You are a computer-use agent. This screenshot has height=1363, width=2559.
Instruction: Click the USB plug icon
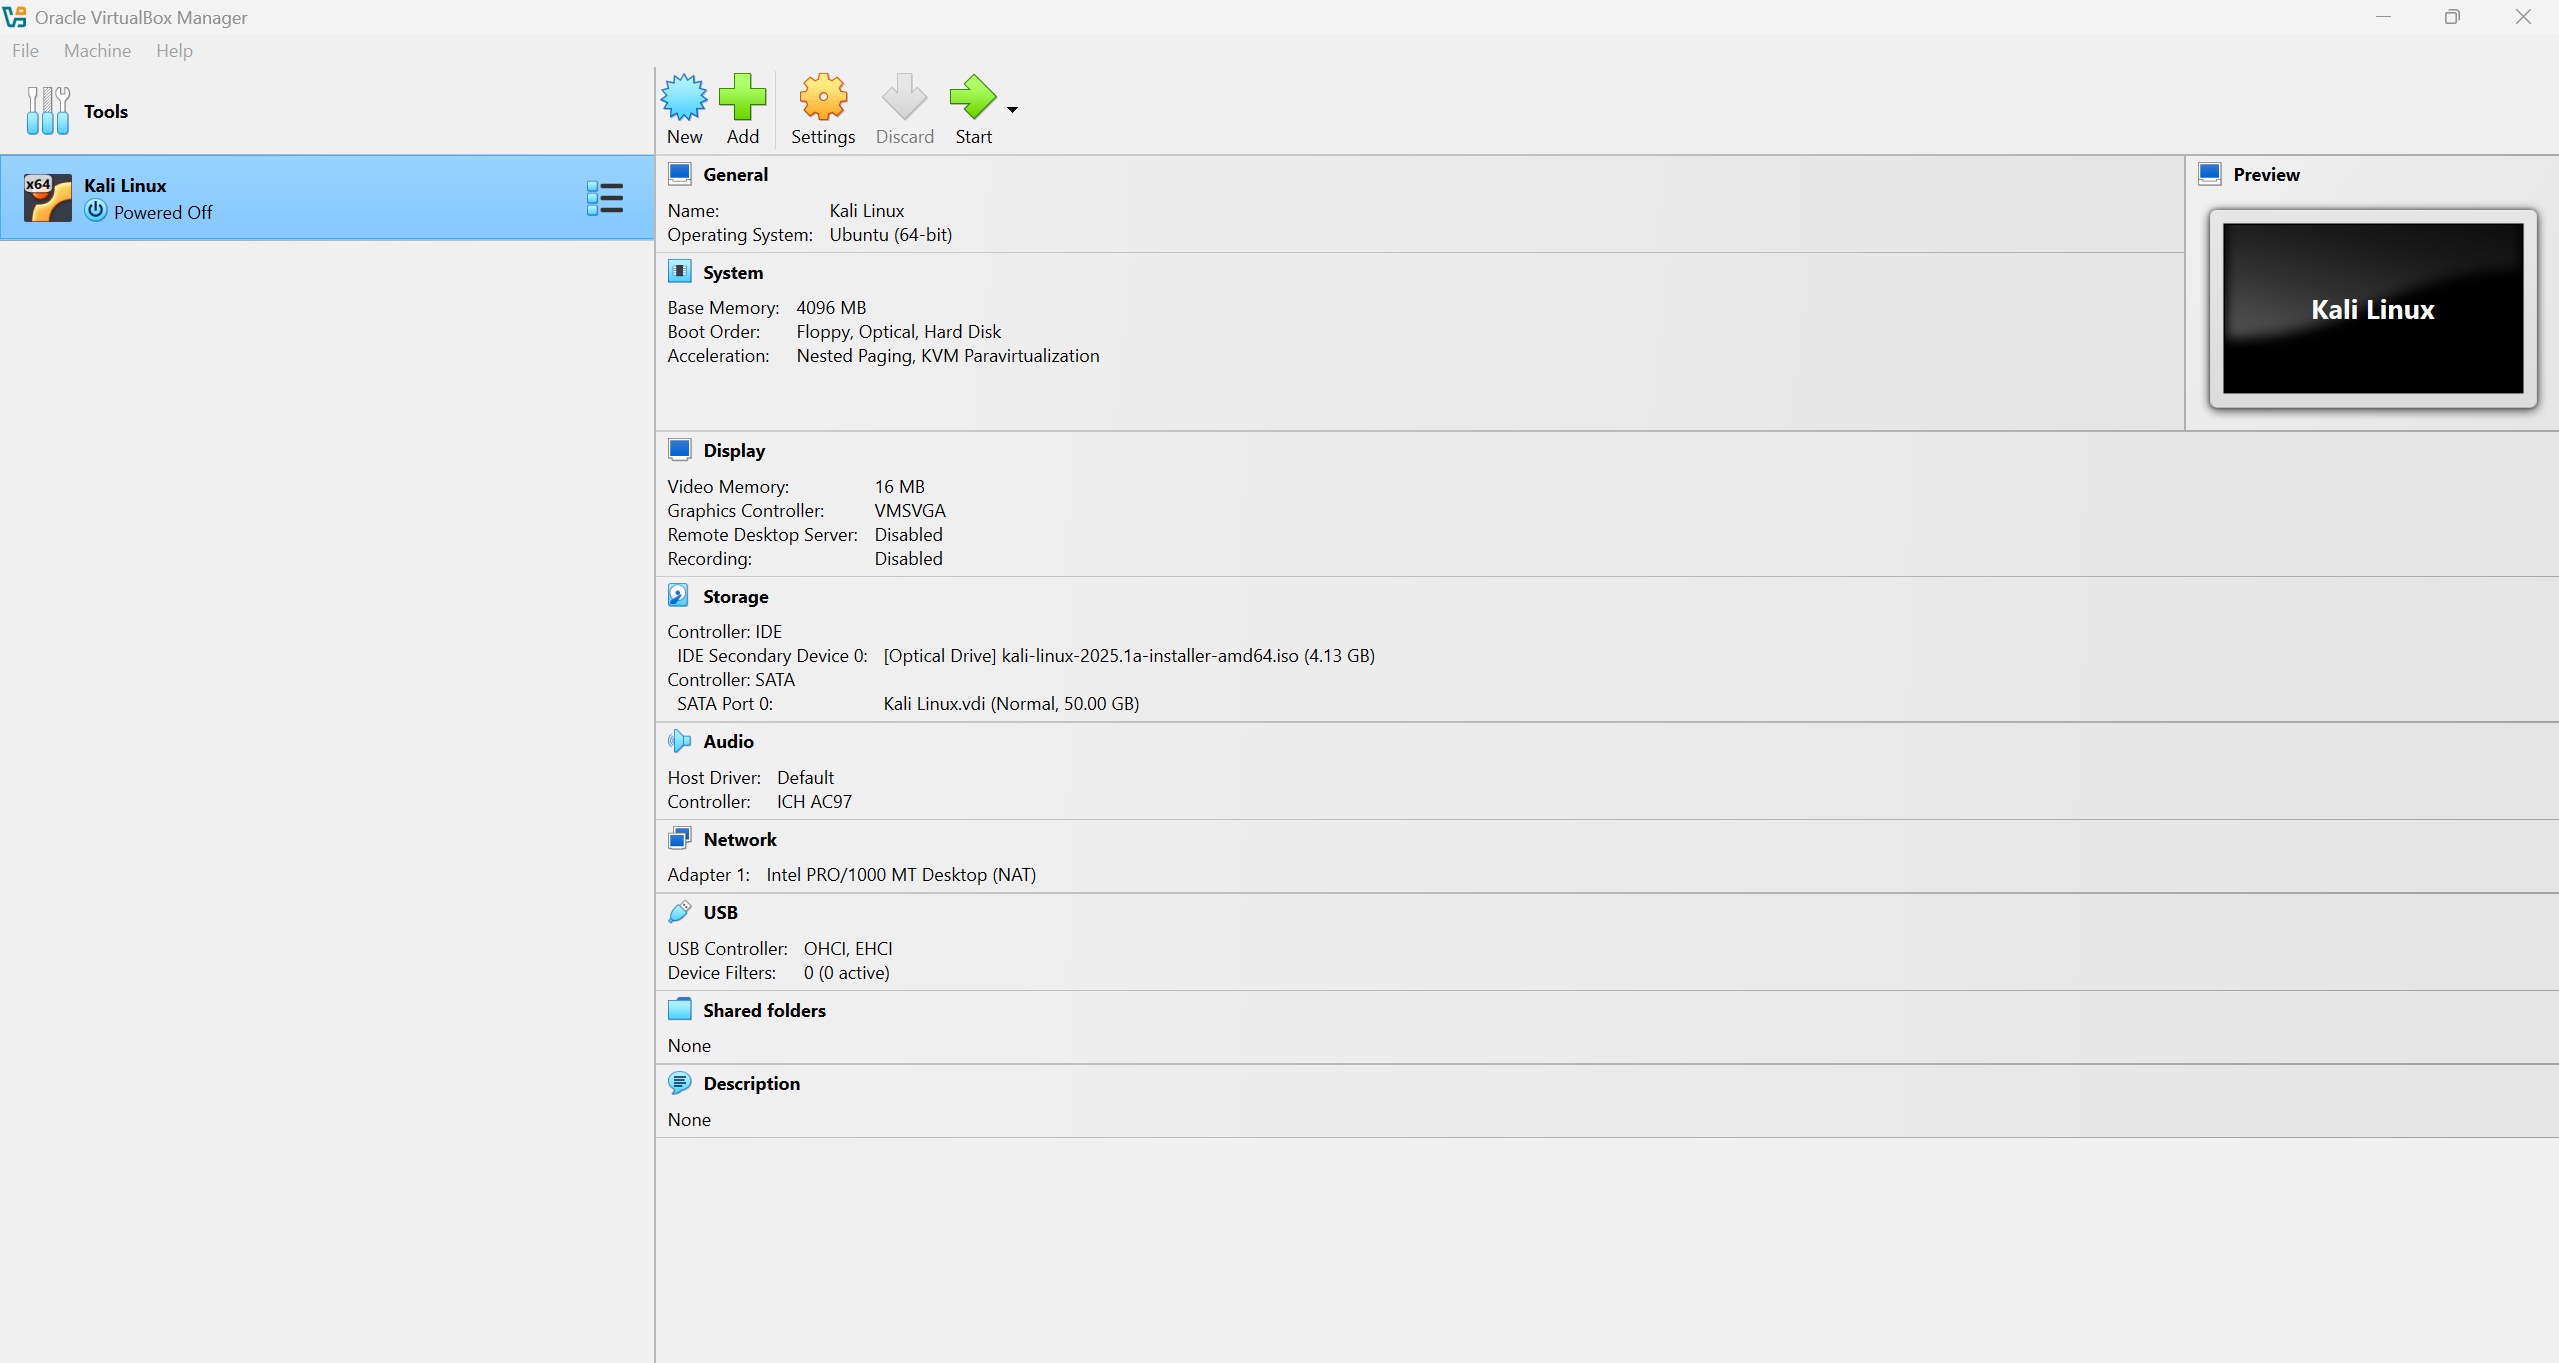tap(679, 911)
